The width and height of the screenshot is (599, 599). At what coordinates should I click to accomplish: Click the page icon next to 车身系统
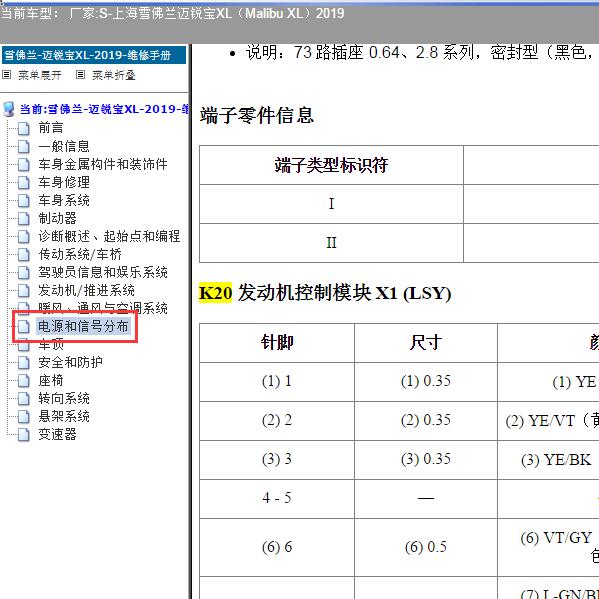[x=24, y=200]
